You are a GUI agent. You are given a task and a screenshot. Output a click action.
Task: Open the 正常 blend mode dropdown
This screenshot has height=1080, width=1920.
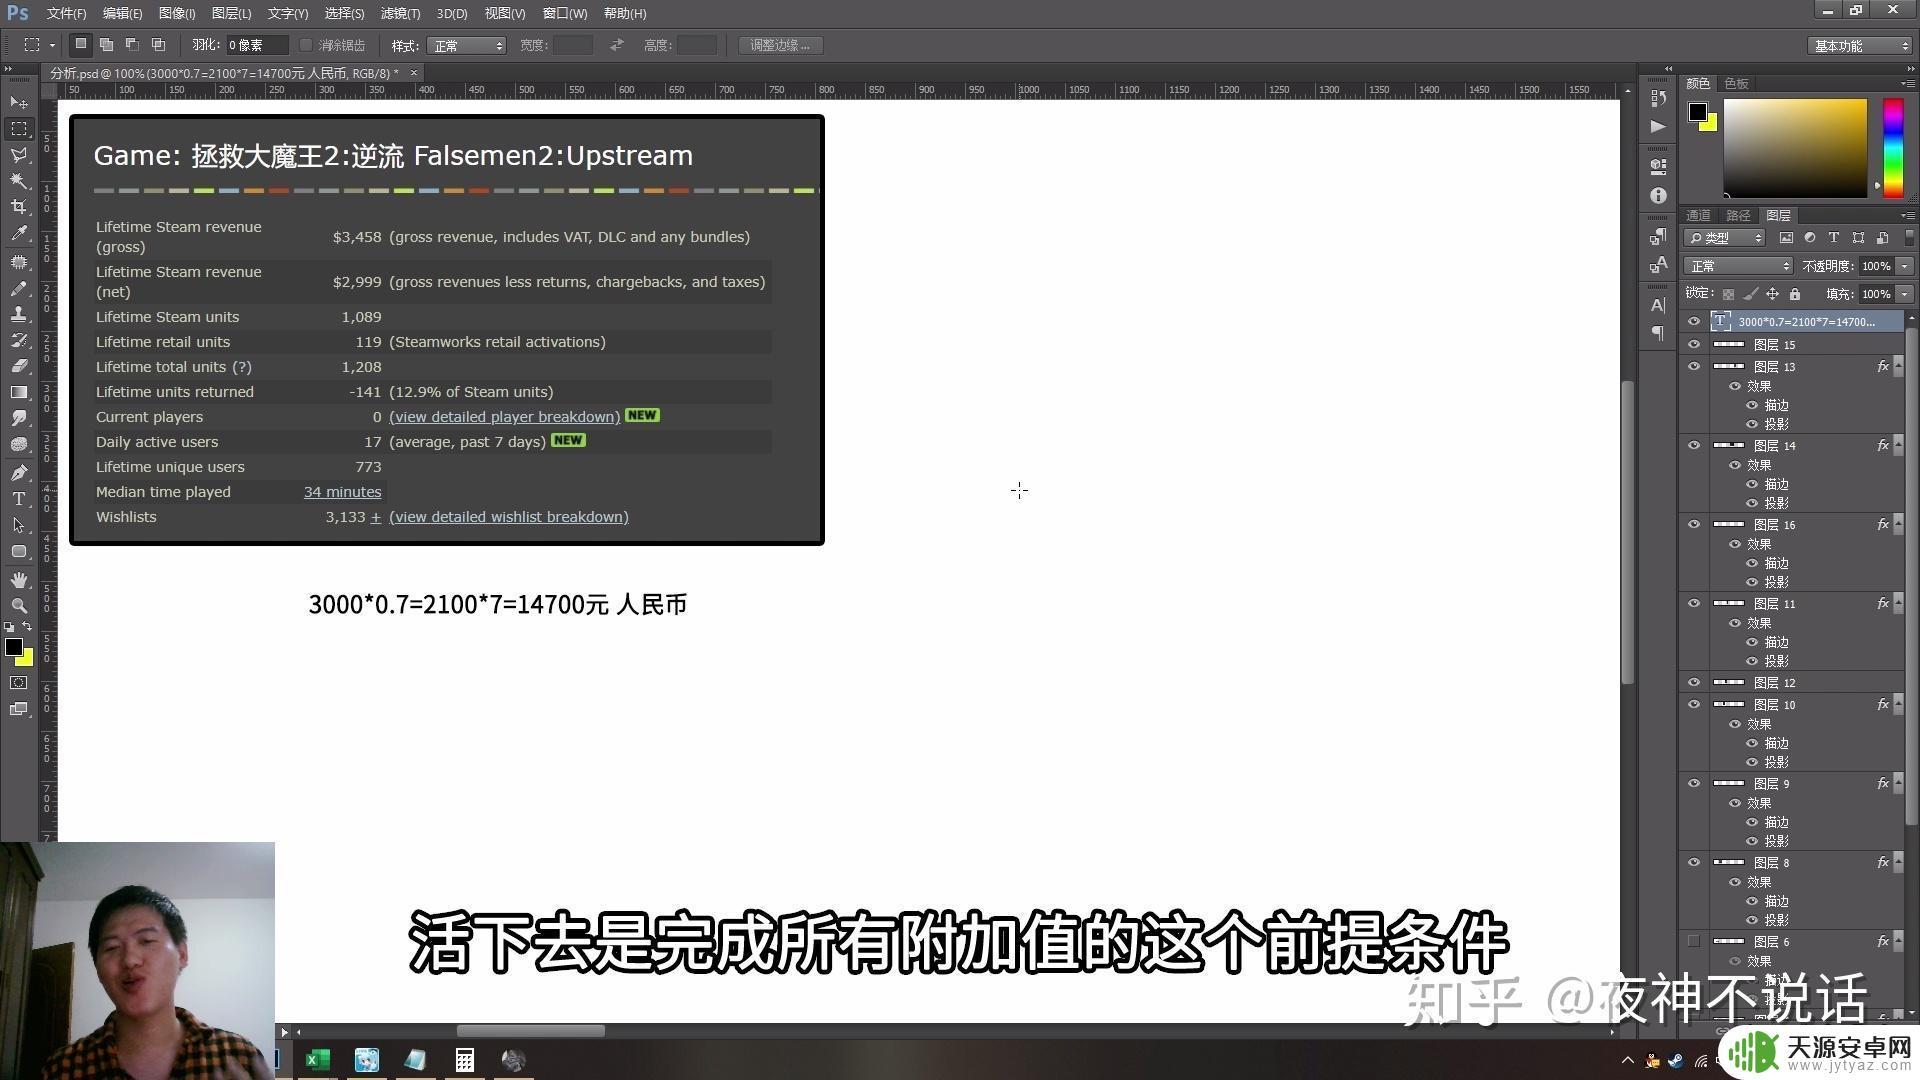pyautogui.click(x=1738, y=266)
